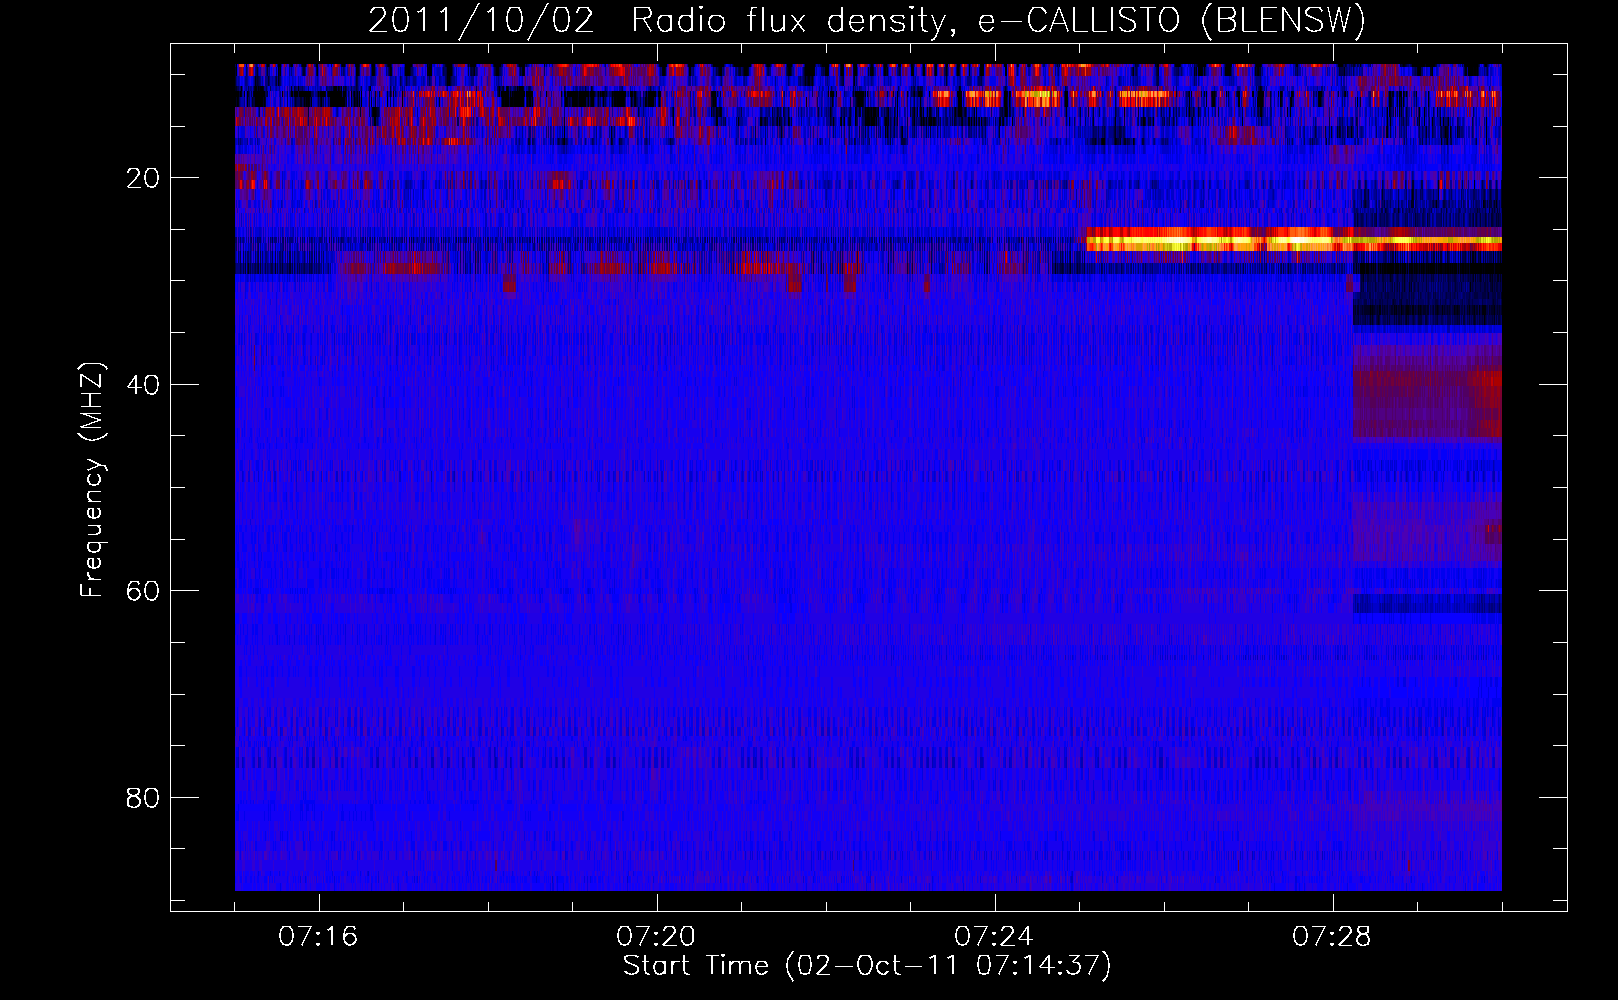
Task: Click the 80 MHz frequency tick label
Action: tap(144, 798)
